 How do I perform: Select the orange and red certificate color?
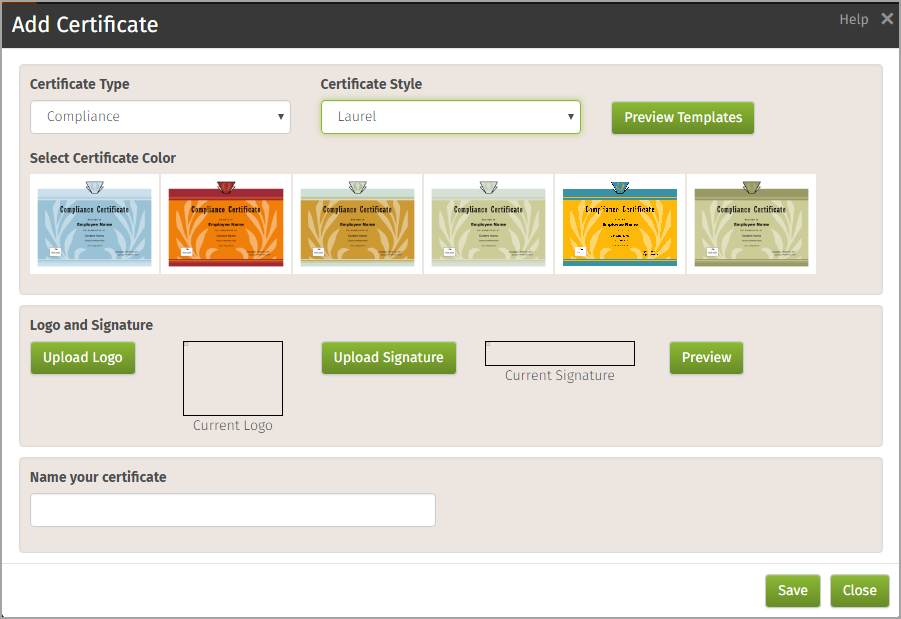(226, 224)
